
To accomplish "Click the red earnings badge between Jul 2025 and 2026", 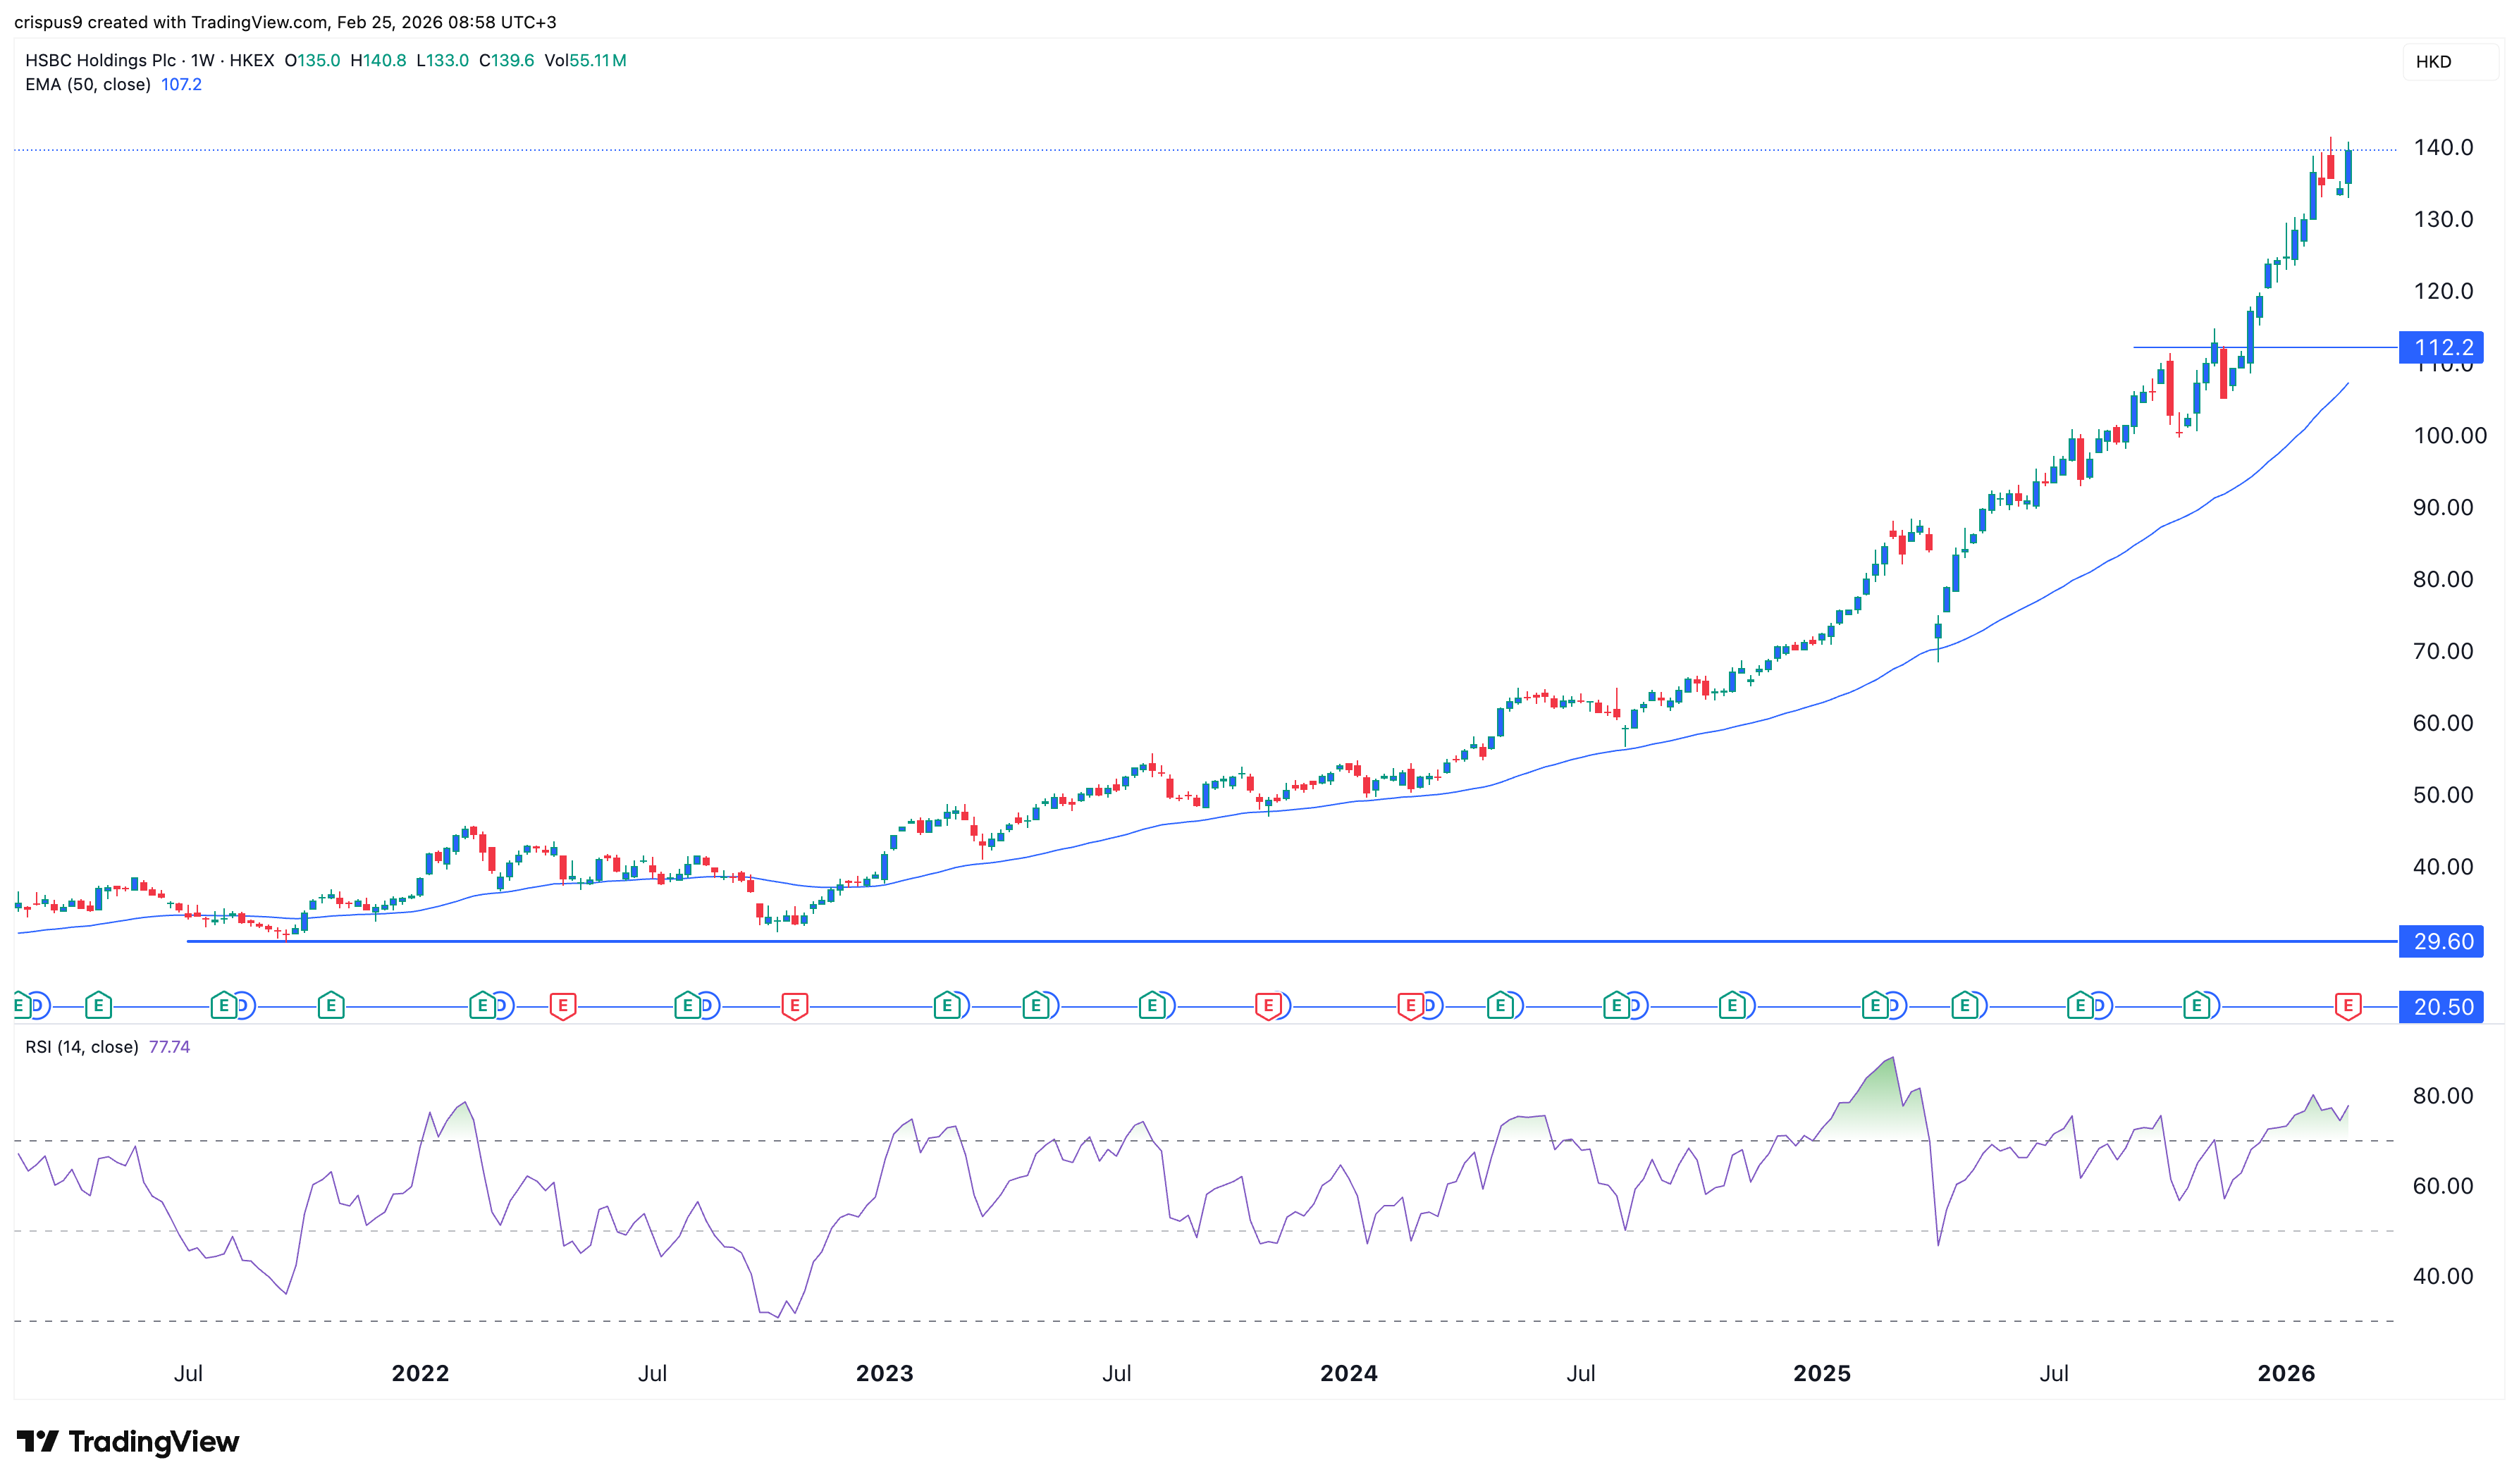I will tap(2348, 1007).
